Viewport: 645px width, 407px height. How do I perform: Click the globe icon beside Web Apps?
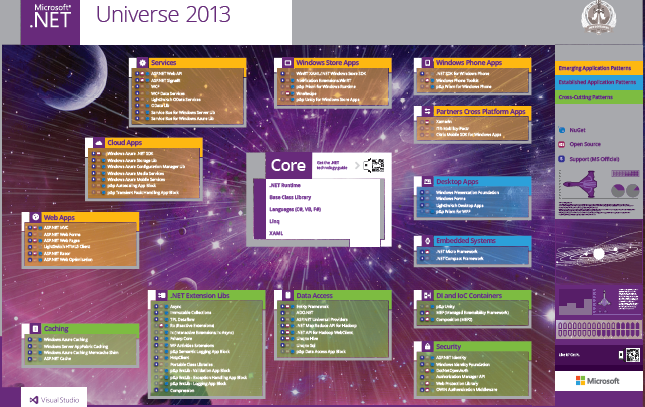click(35, 217)
